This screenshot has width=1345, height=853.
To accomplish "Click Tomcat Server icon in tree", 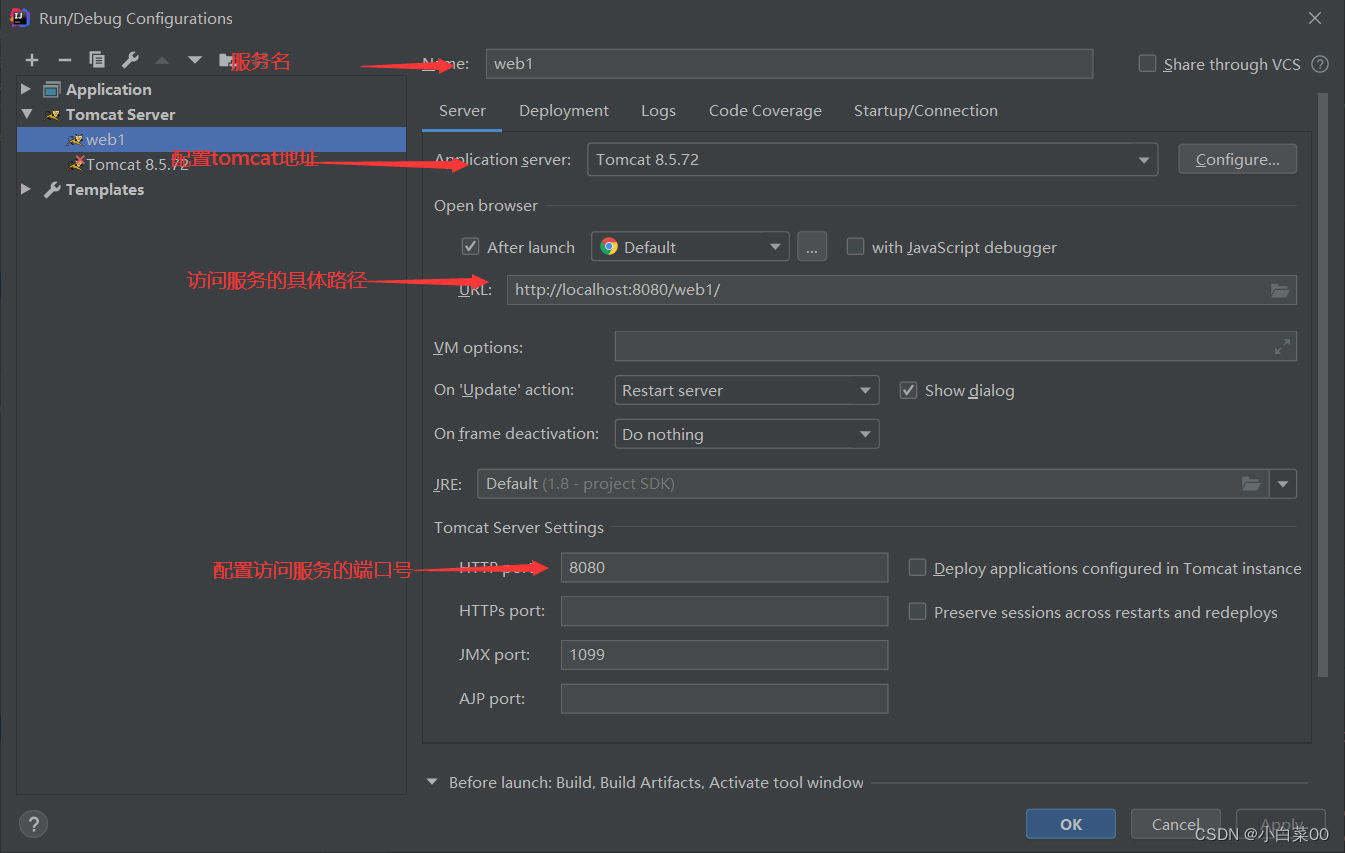I will point(53,115).
